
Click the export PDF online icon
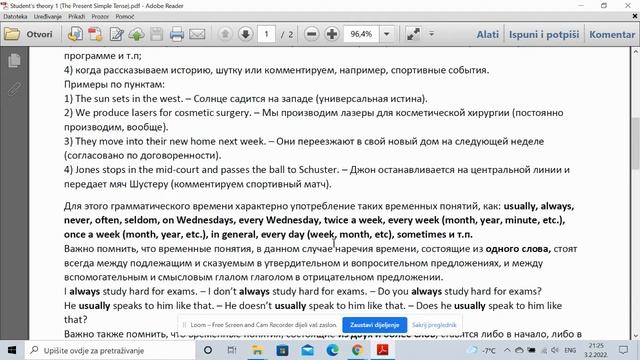75,34
